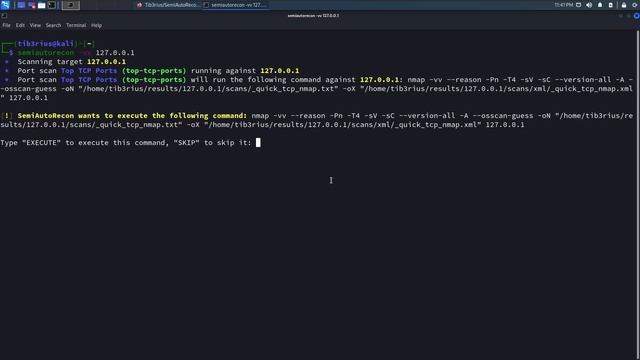Click the display settings tray icon
This screenshot has height=360, width=640.
tap(578, 5)
